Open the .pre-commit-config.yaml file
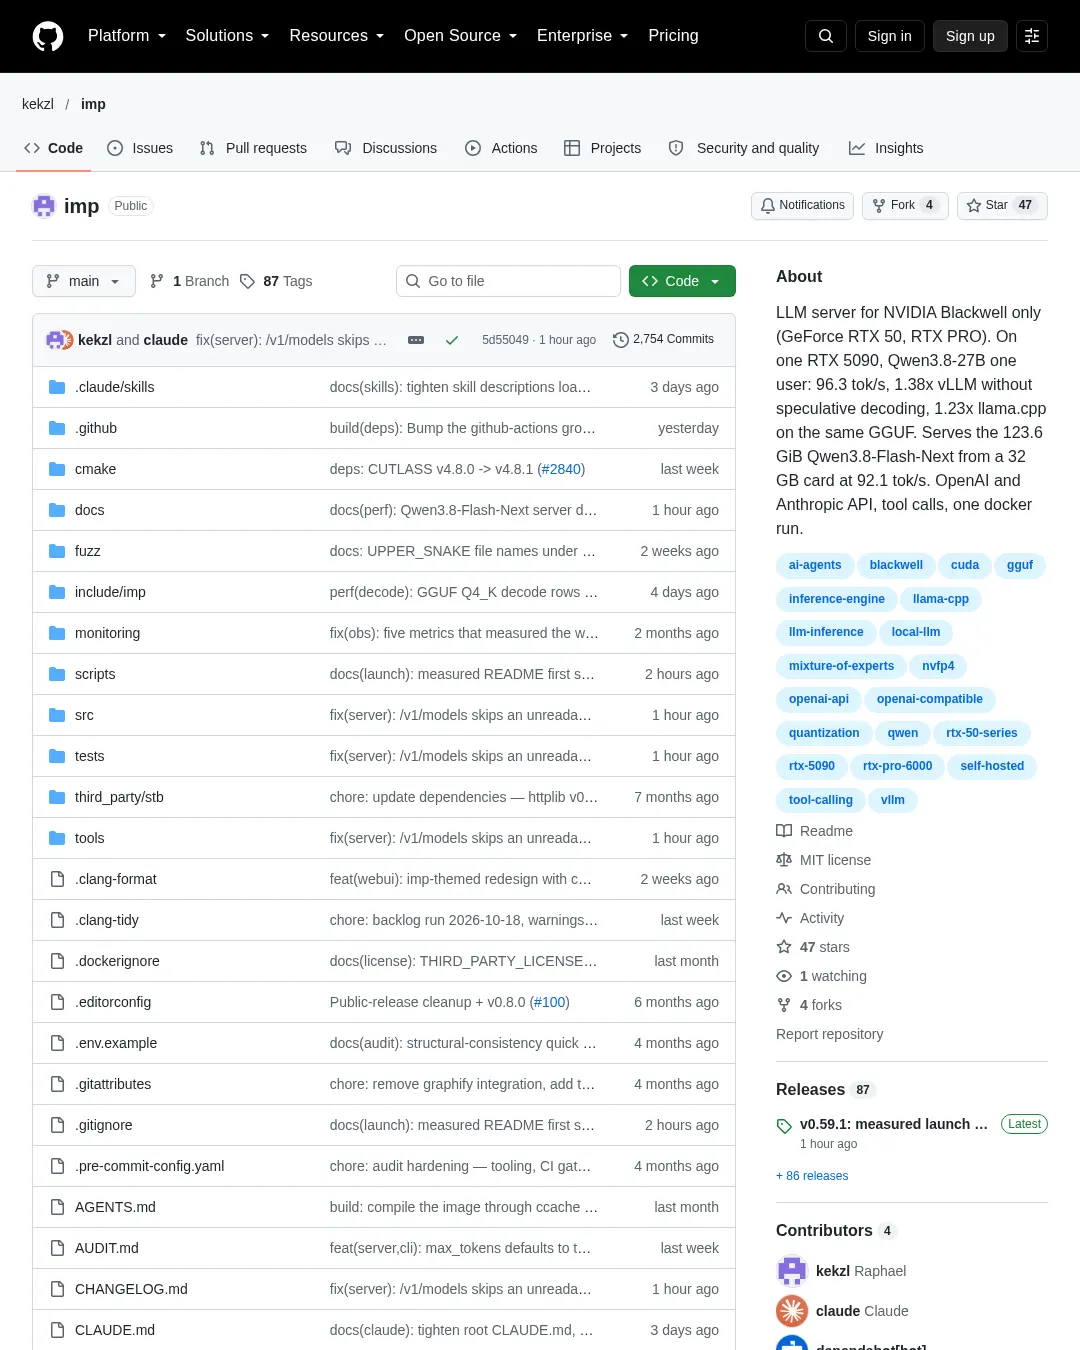 [149, 1166]
